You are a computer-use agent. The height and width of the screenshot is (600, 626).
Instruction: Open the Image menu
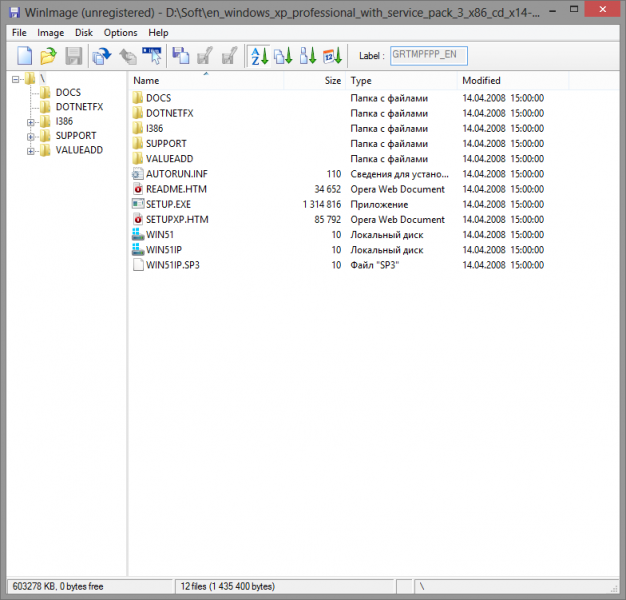click(50, 33)
